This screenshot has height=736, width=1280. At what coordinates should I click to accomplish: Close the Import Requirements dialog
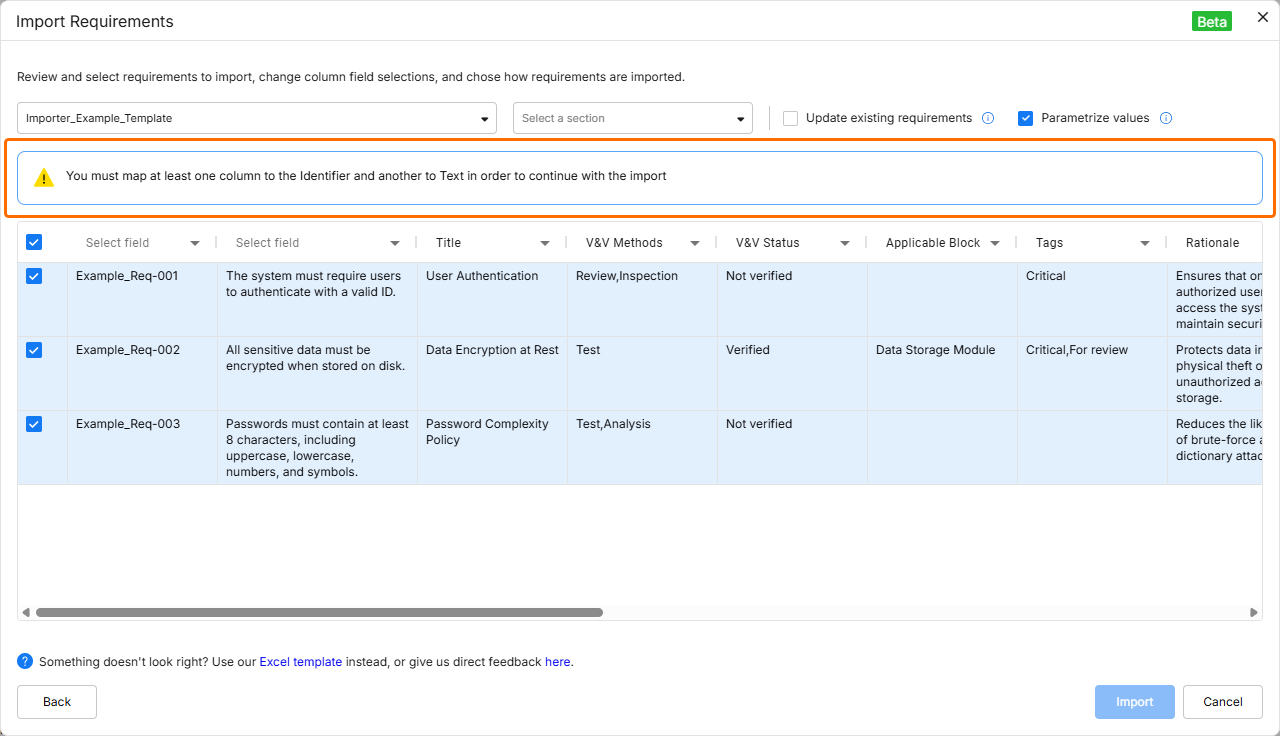1262,17
